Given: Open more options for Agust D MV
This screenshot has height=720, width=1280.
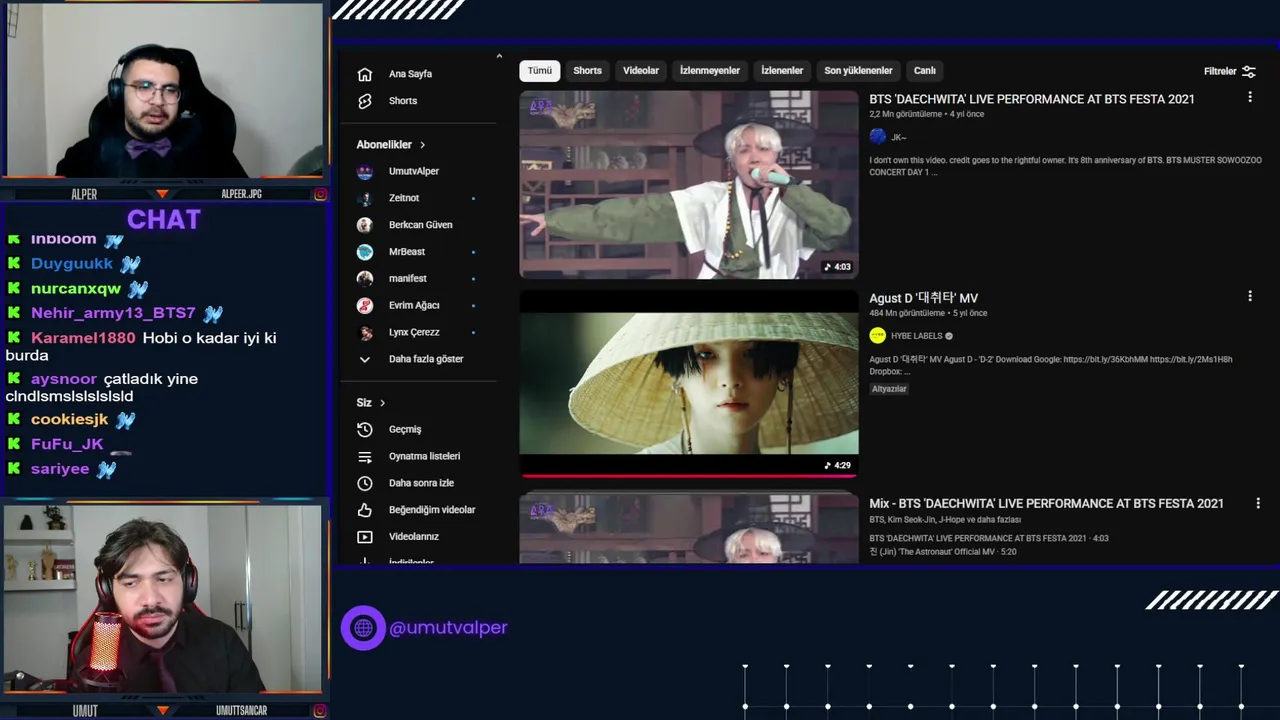Looking at the screenshot, I should 1249,296.
